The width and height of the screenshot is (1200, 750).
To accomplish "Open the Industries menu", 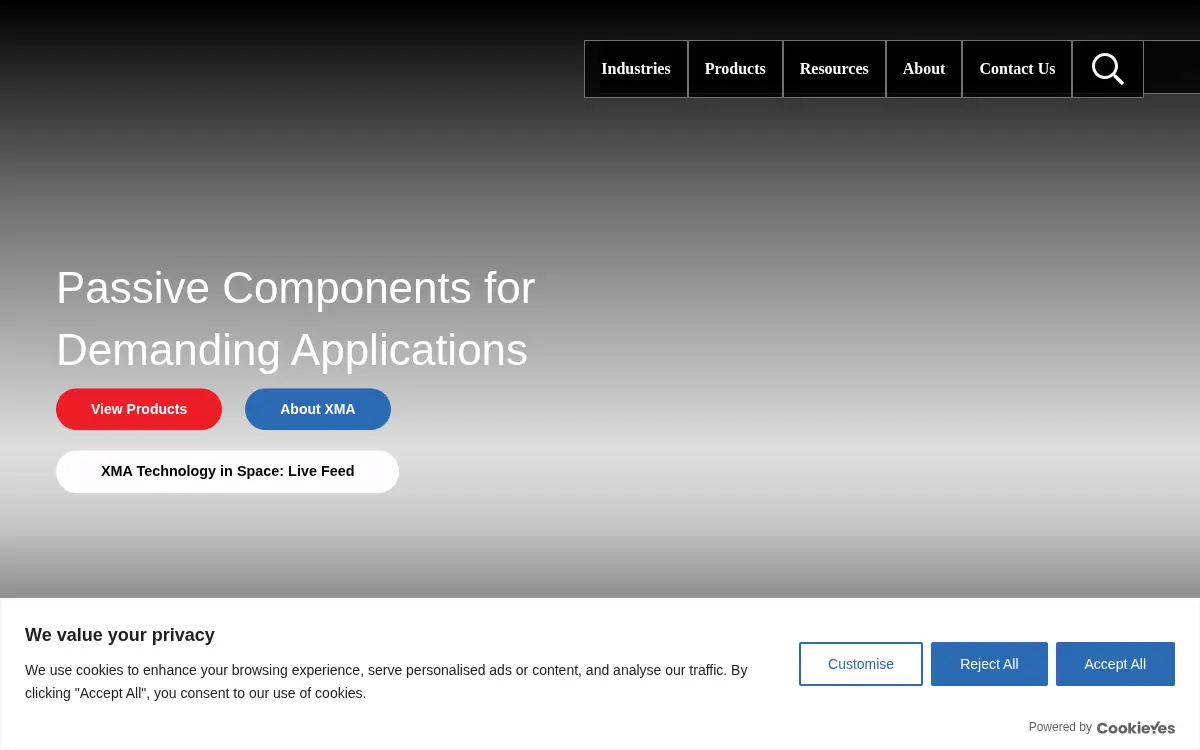I will tap(636, 69).
